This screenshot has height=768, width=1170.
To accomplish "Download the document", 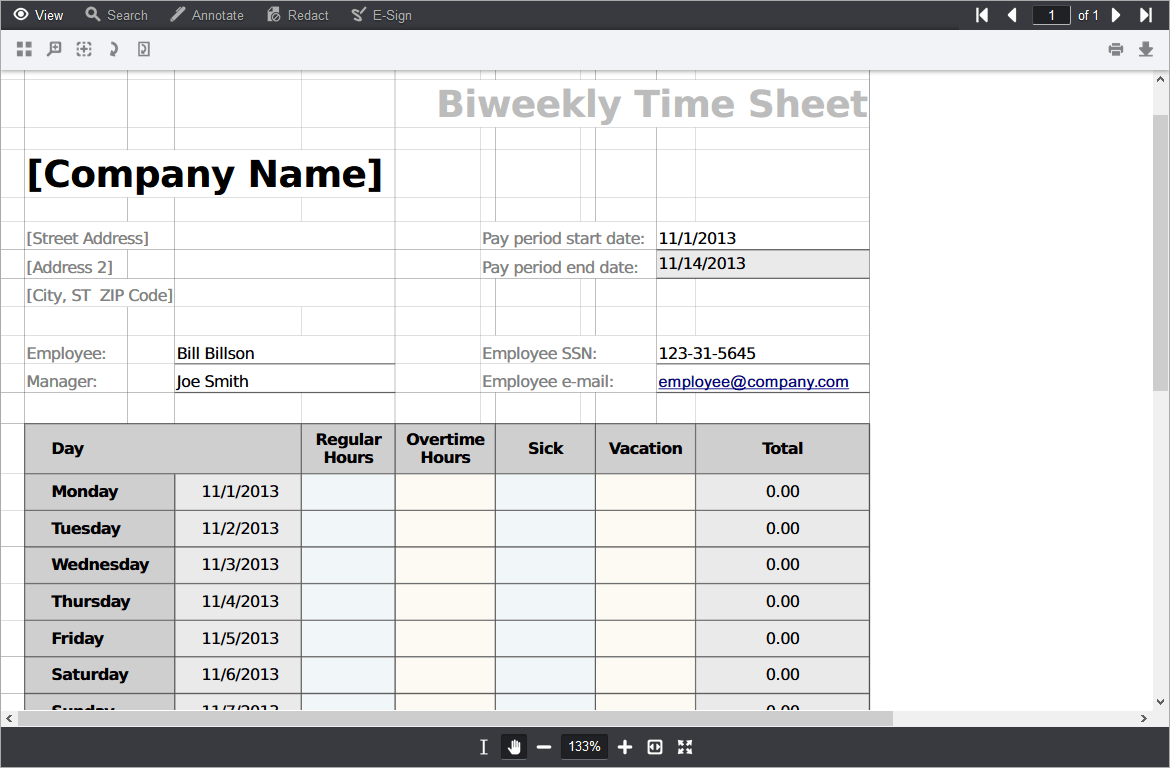I will point(1146,48).
